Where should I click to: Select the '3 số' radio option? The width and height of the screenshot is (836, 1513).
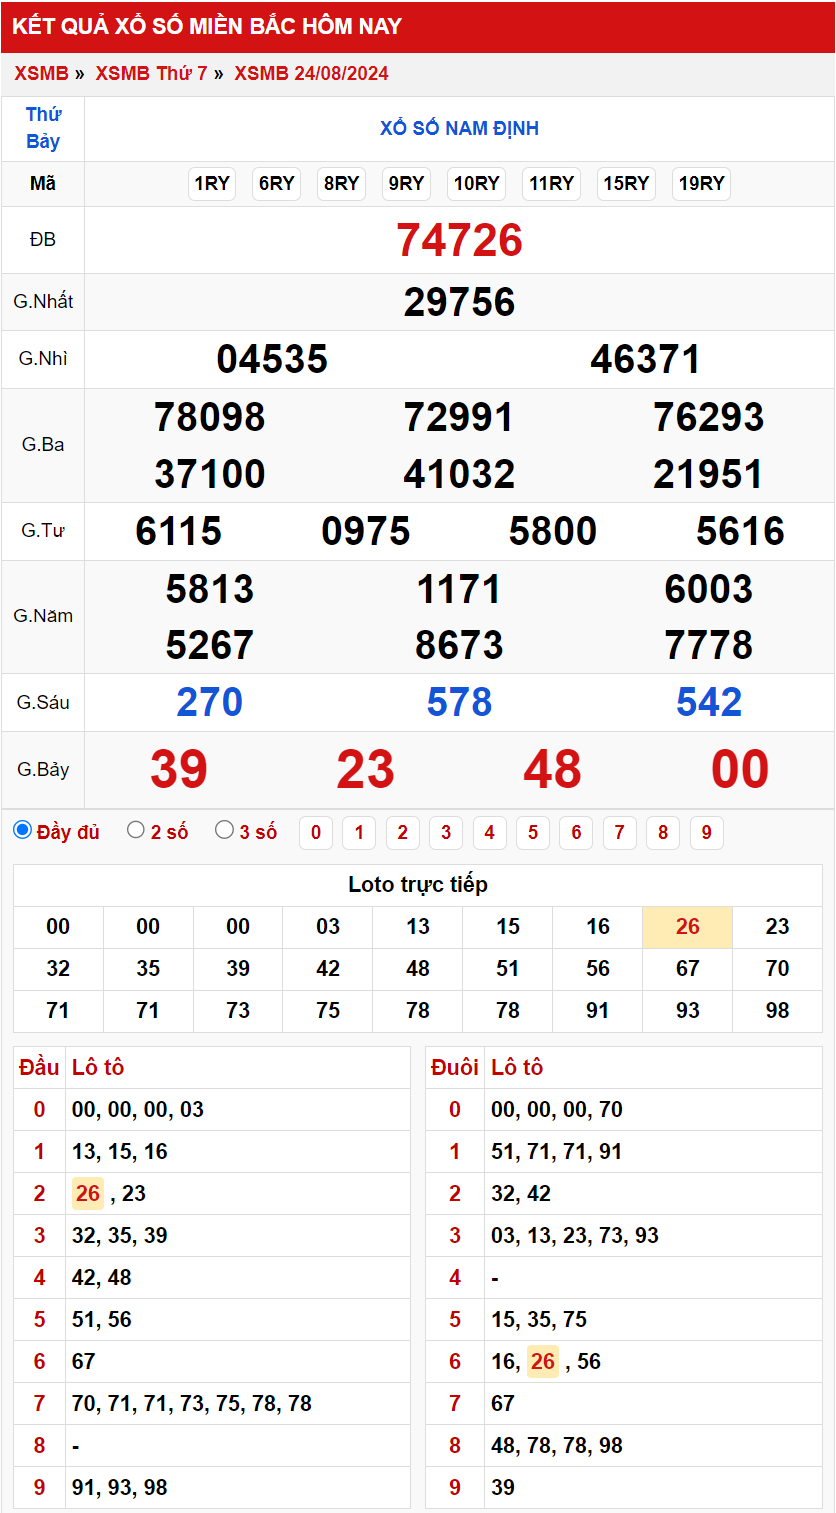click(x=225, y=830)
